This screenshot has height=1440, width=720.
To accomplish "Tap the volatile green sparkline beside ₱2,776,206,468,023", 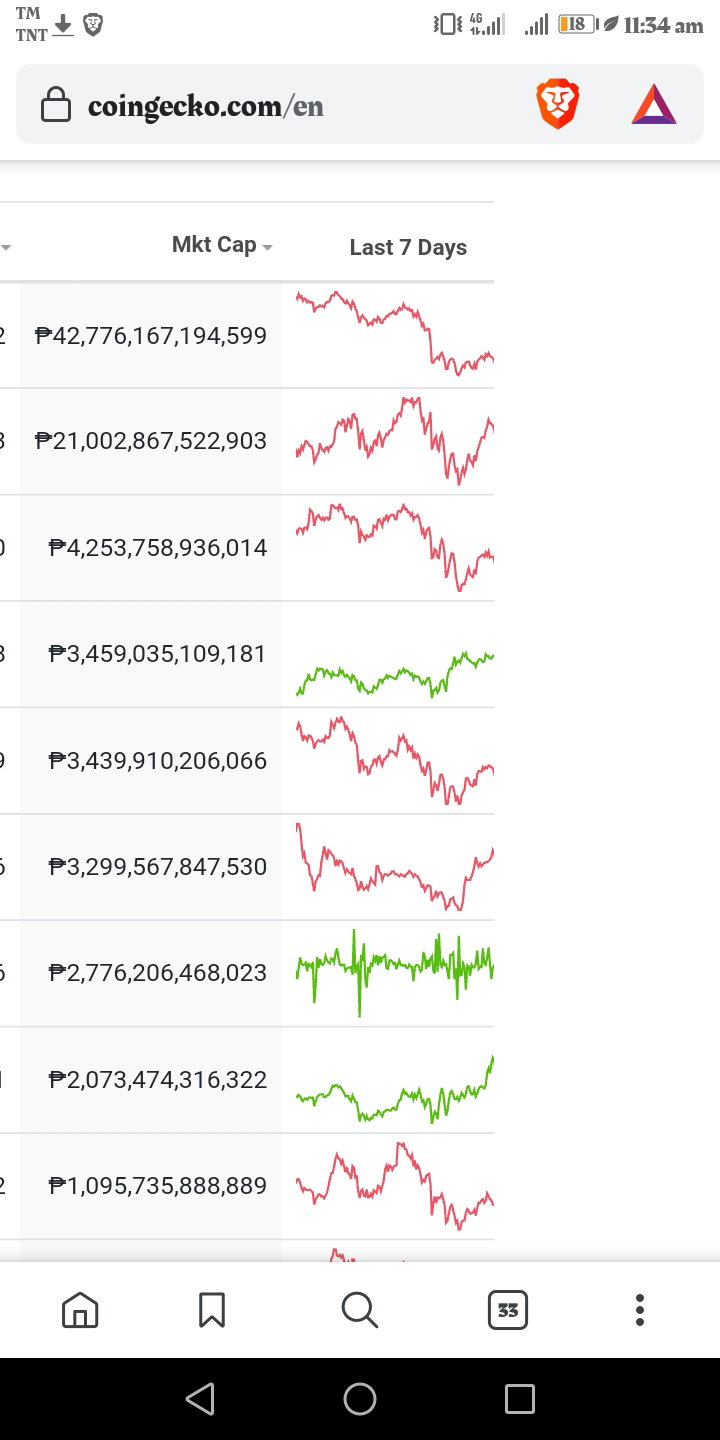I will click(x=395, y=968).
